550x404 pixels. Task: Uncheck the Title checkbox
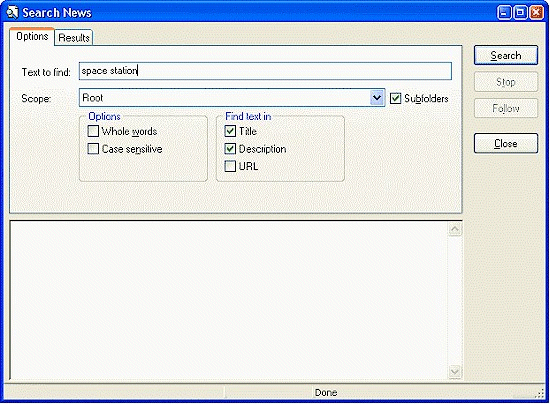tap(230, 131)
